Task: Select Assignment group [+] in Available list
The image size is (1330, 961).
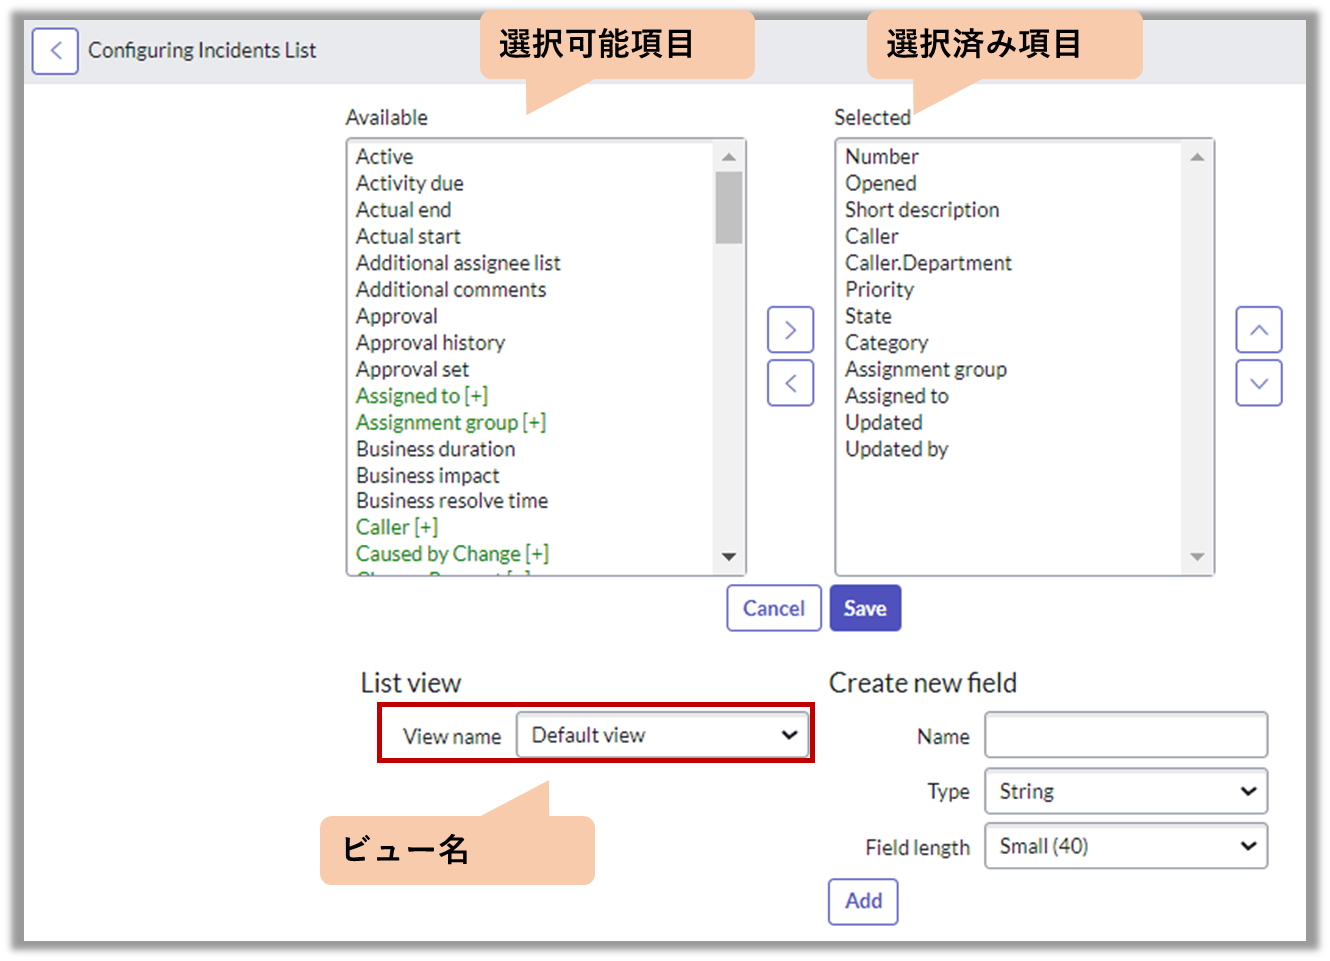Action: click(450, 422)
